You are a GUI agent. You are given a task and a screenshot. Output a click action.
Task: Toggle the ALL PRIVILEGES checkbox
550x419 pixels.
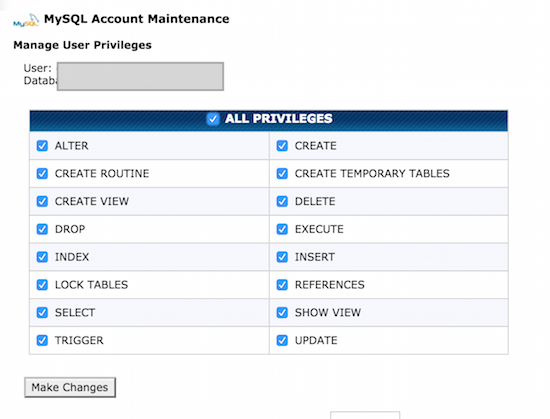pos(213,119)
